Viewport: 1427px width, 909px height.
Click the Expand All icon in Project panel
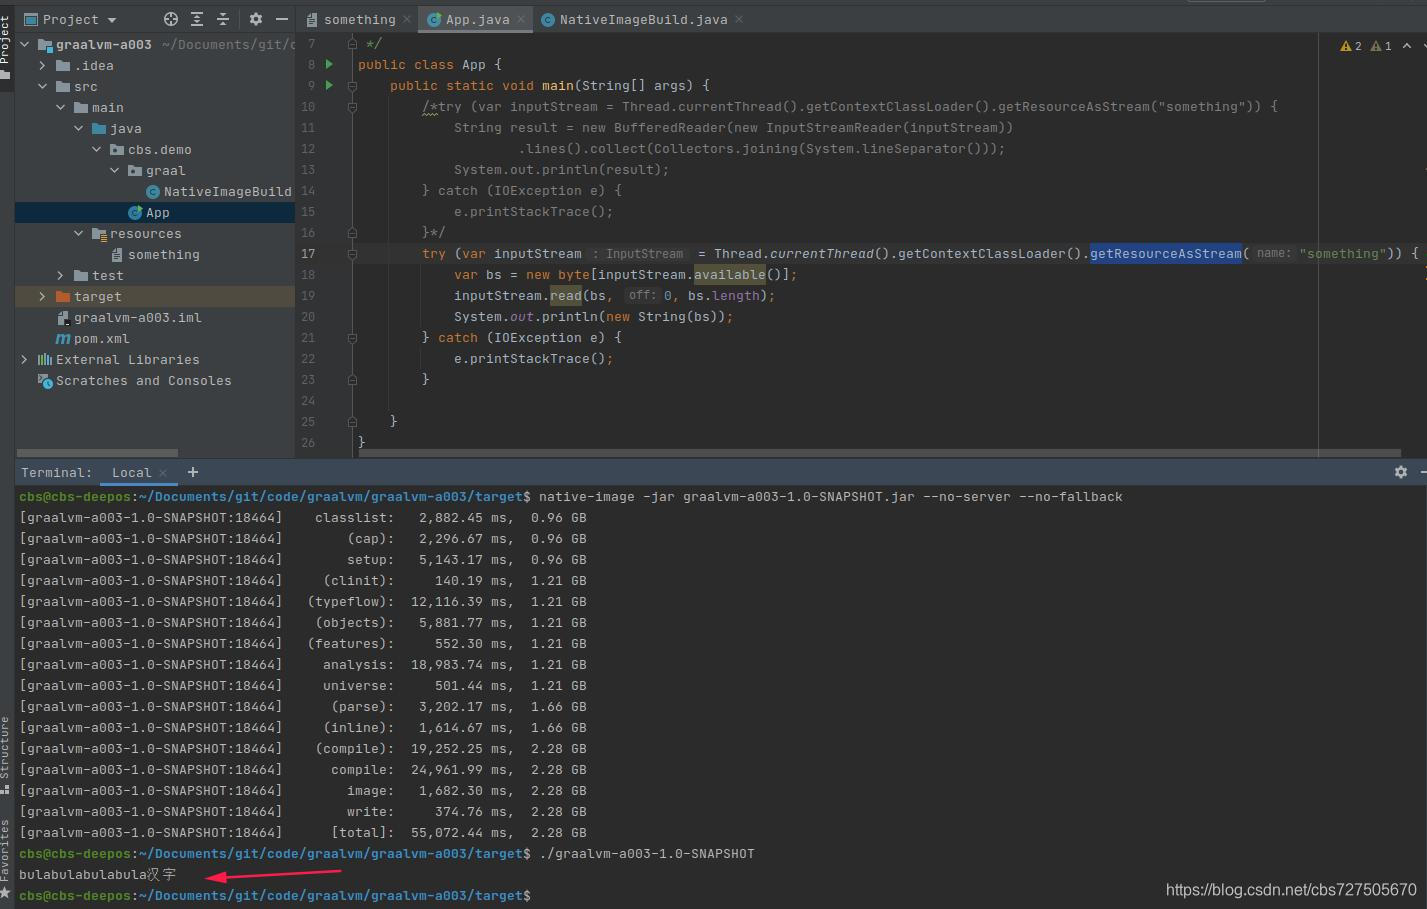click(x=197, y=19)
